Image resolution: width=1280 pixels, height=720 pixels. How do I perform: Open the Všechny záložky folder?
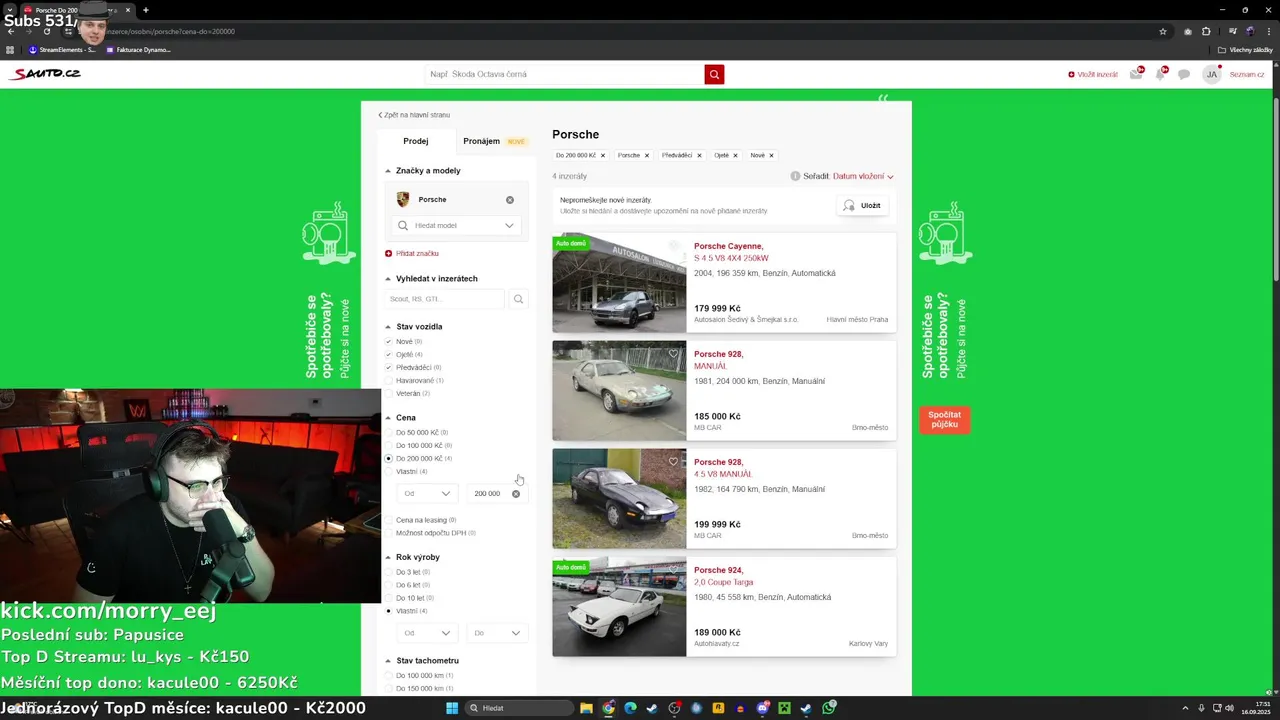tap(1245, 50)
